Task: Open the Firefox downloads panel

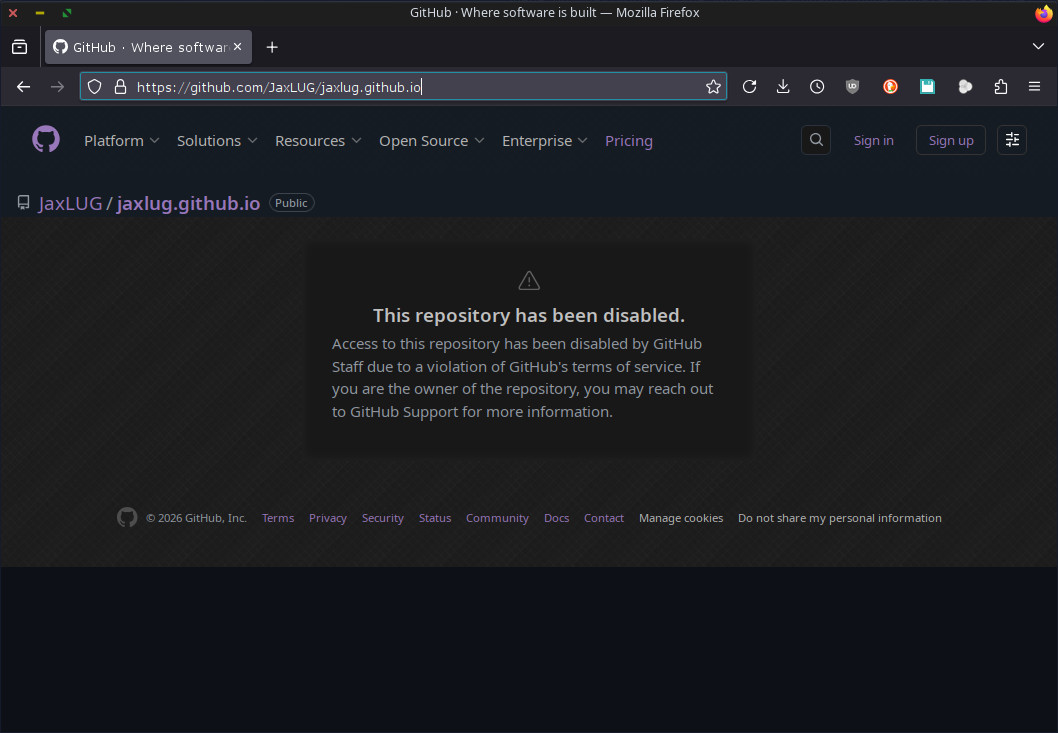Action: pos(783,86)
